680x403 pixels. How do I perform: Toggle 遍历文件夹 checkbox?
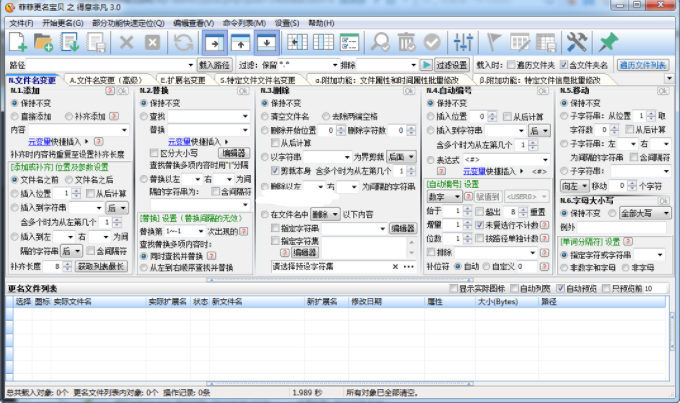point(511,65)
